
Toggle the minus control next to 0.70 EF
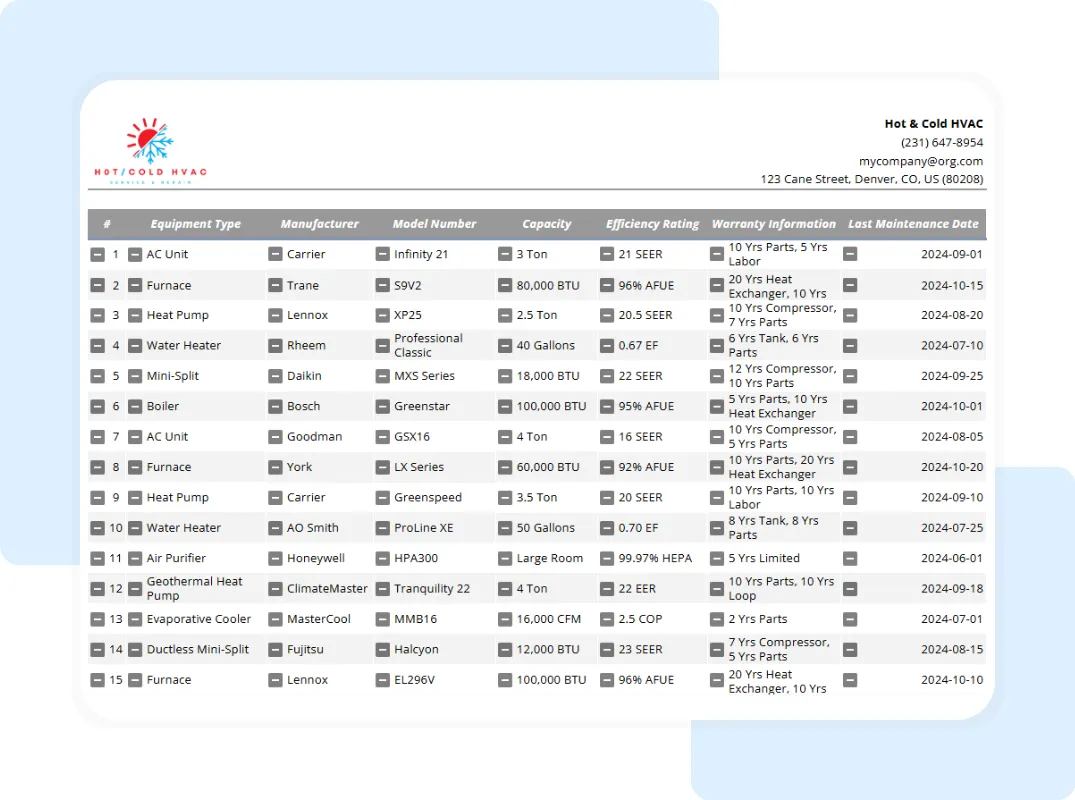[607, 527]
